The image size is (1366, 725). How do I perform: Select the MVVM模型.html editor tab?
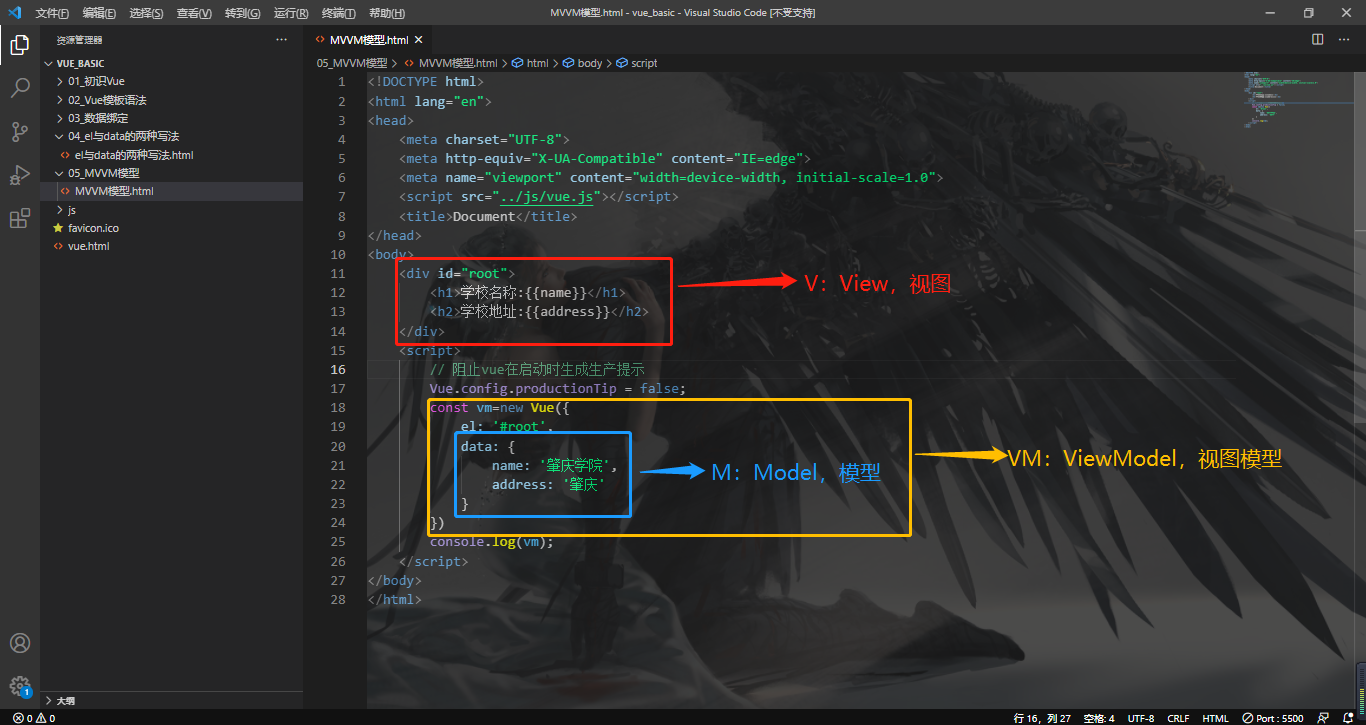[369, 40]
